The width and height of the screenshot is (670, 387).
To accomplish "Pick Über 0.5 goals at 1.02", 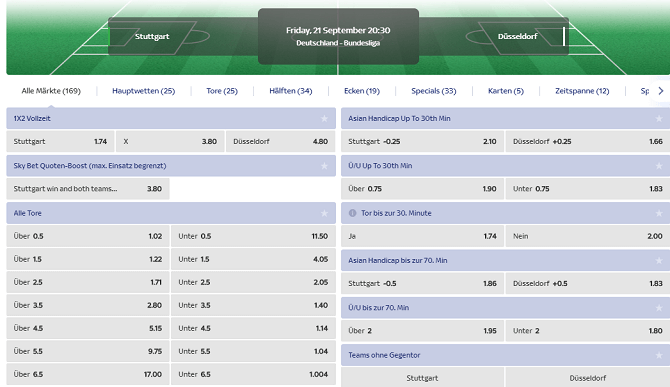I will tap(88, 236).
